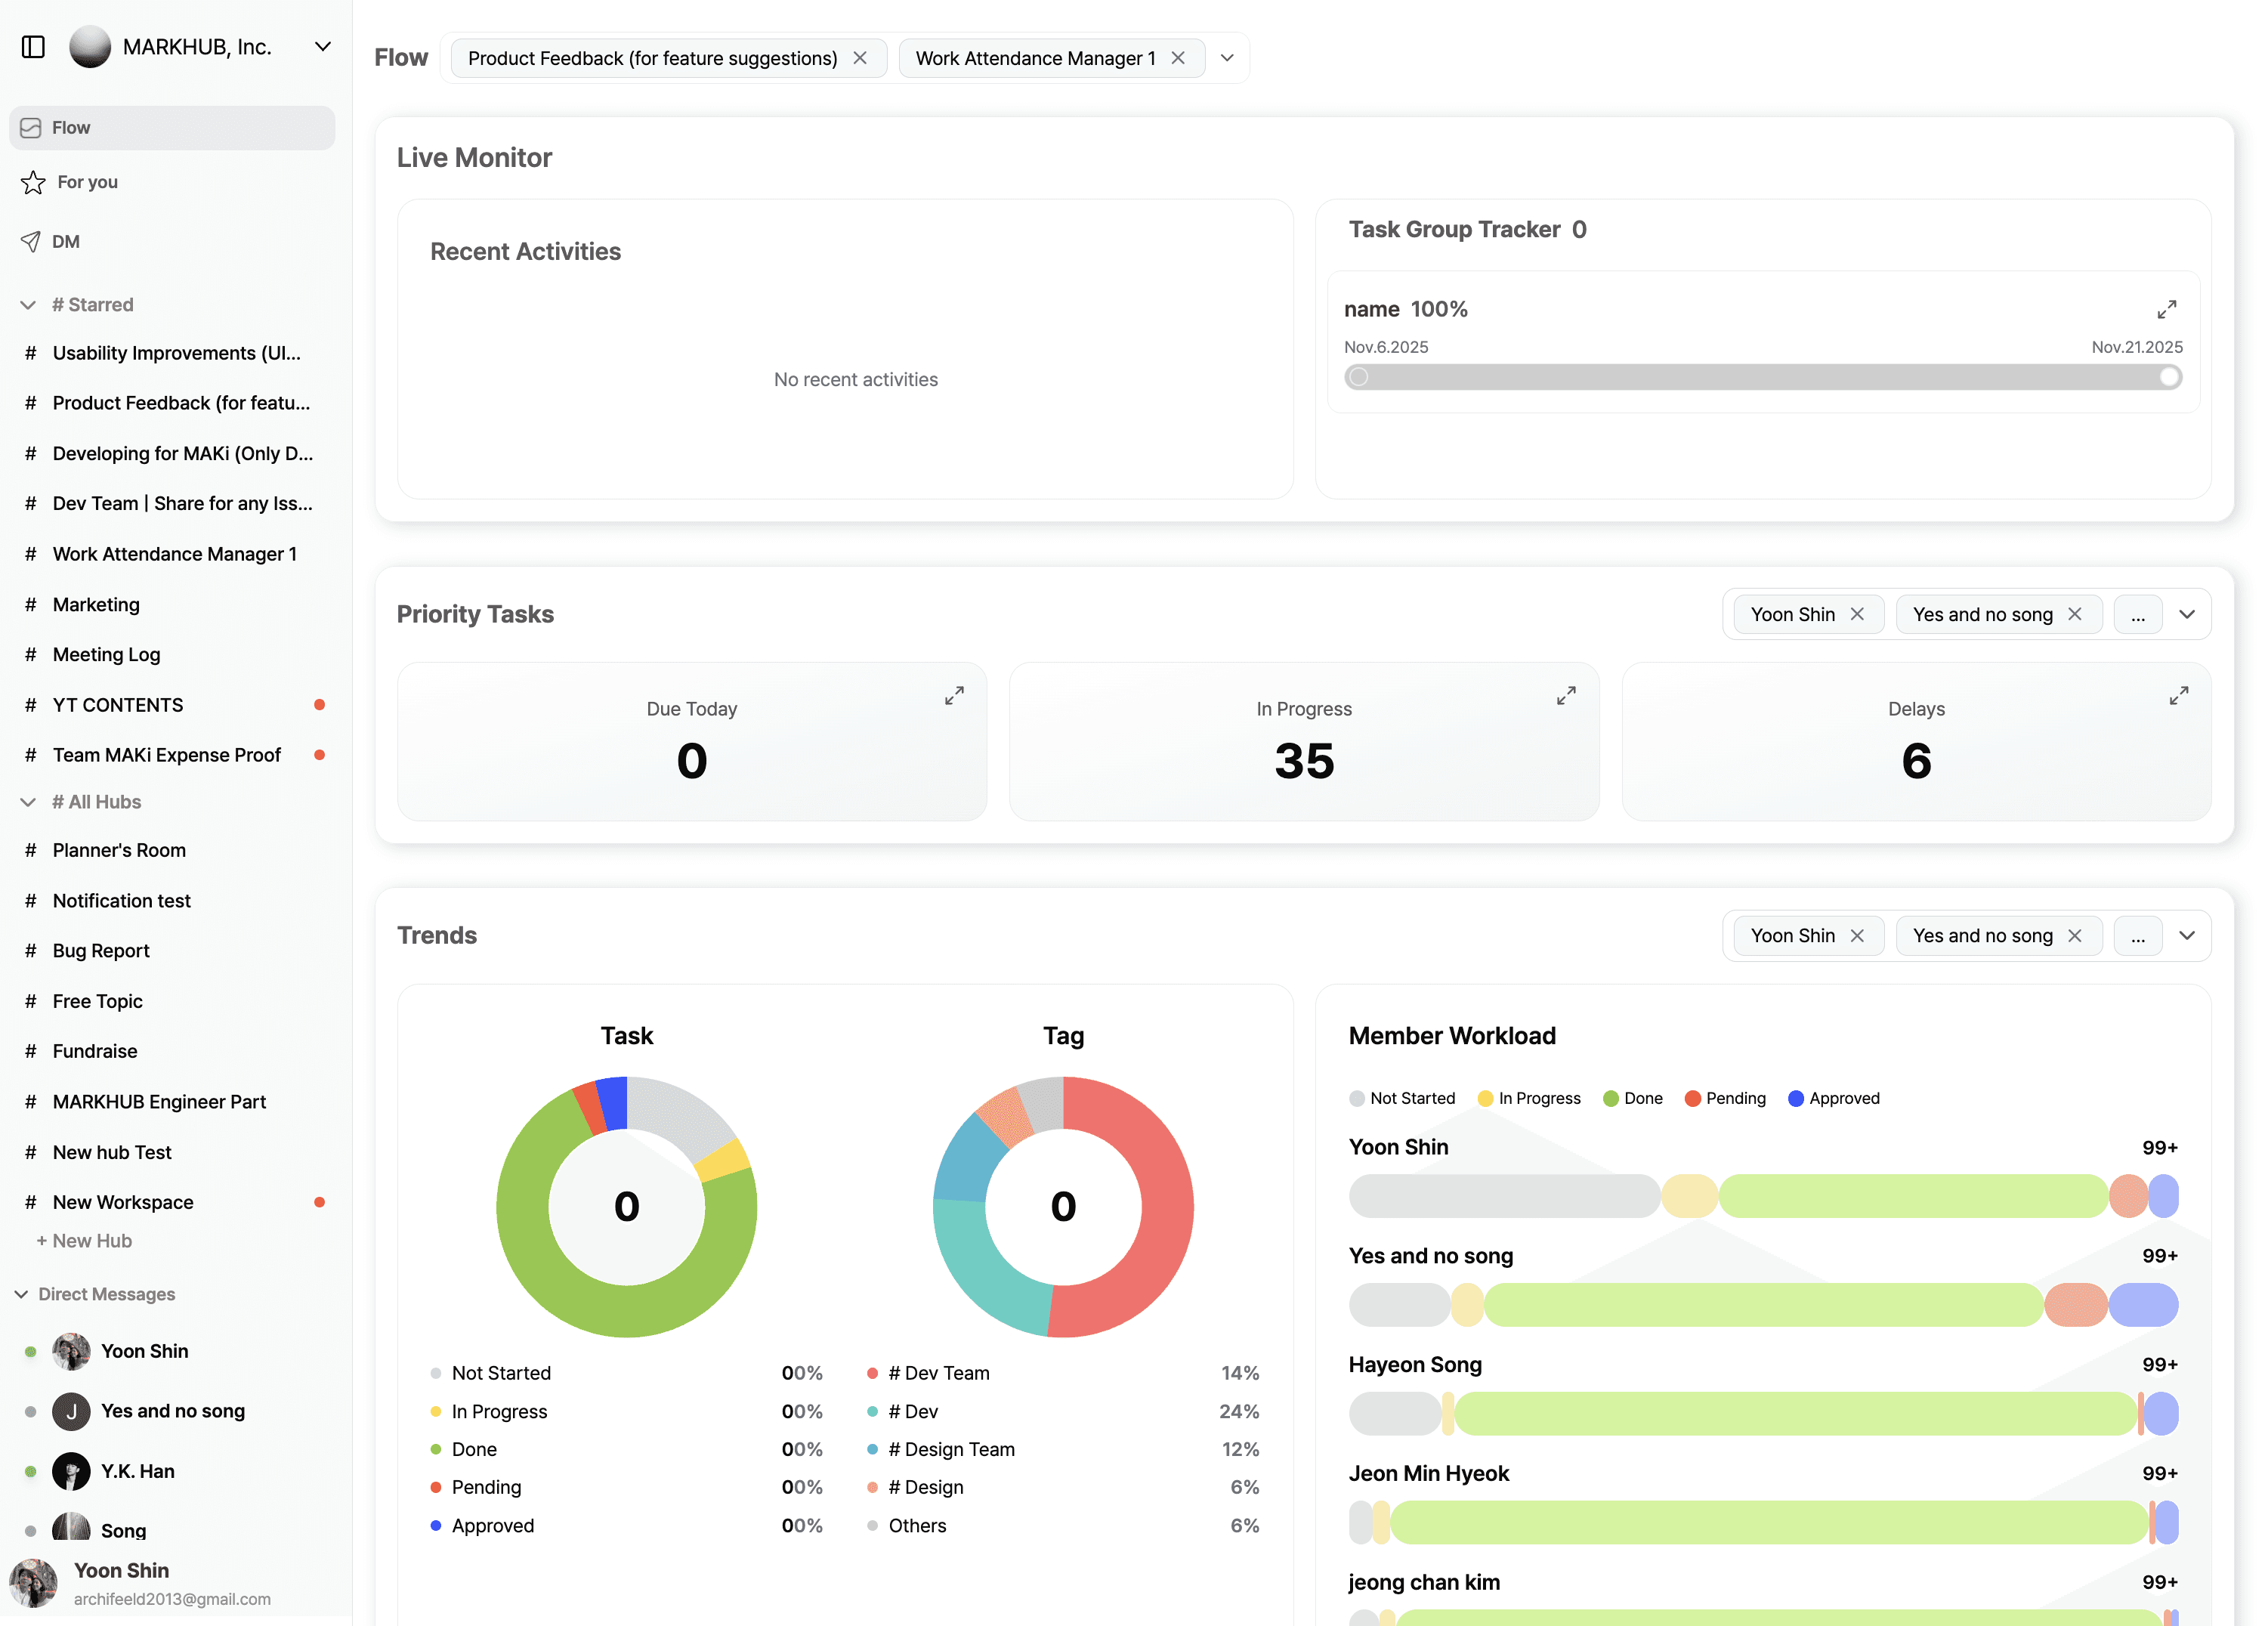Remove Work Attendance Manager 1 chip
This screenshot has width=2268, height=1626.
point(1178,58)
